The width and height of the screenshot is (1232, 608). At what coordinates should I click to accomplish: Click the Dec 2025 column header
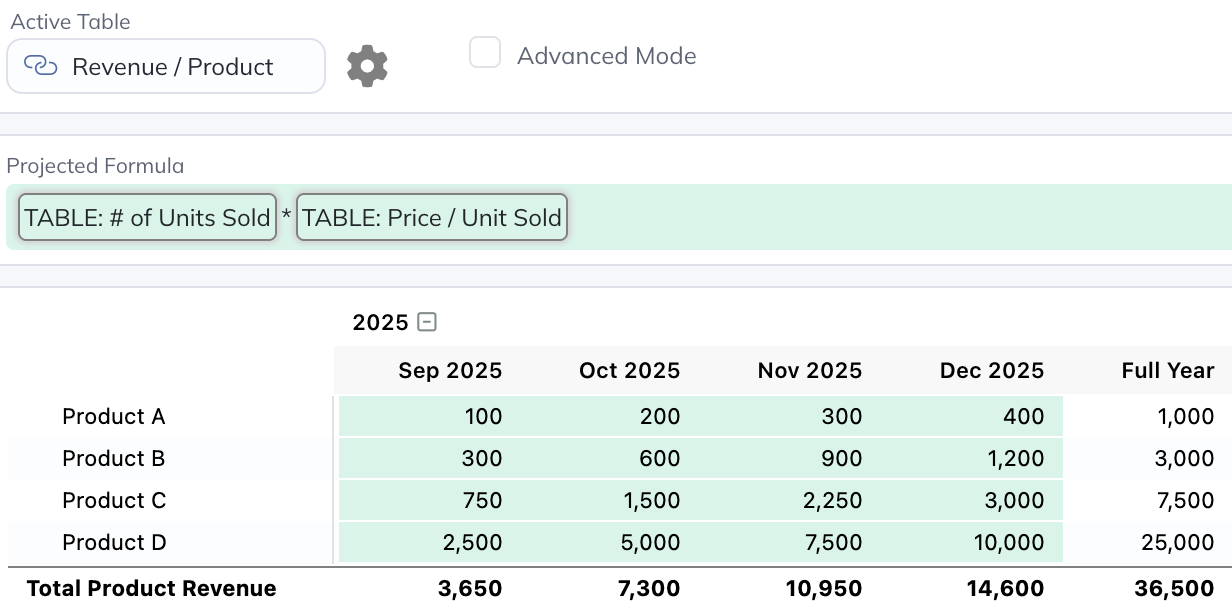click(991, 371)
